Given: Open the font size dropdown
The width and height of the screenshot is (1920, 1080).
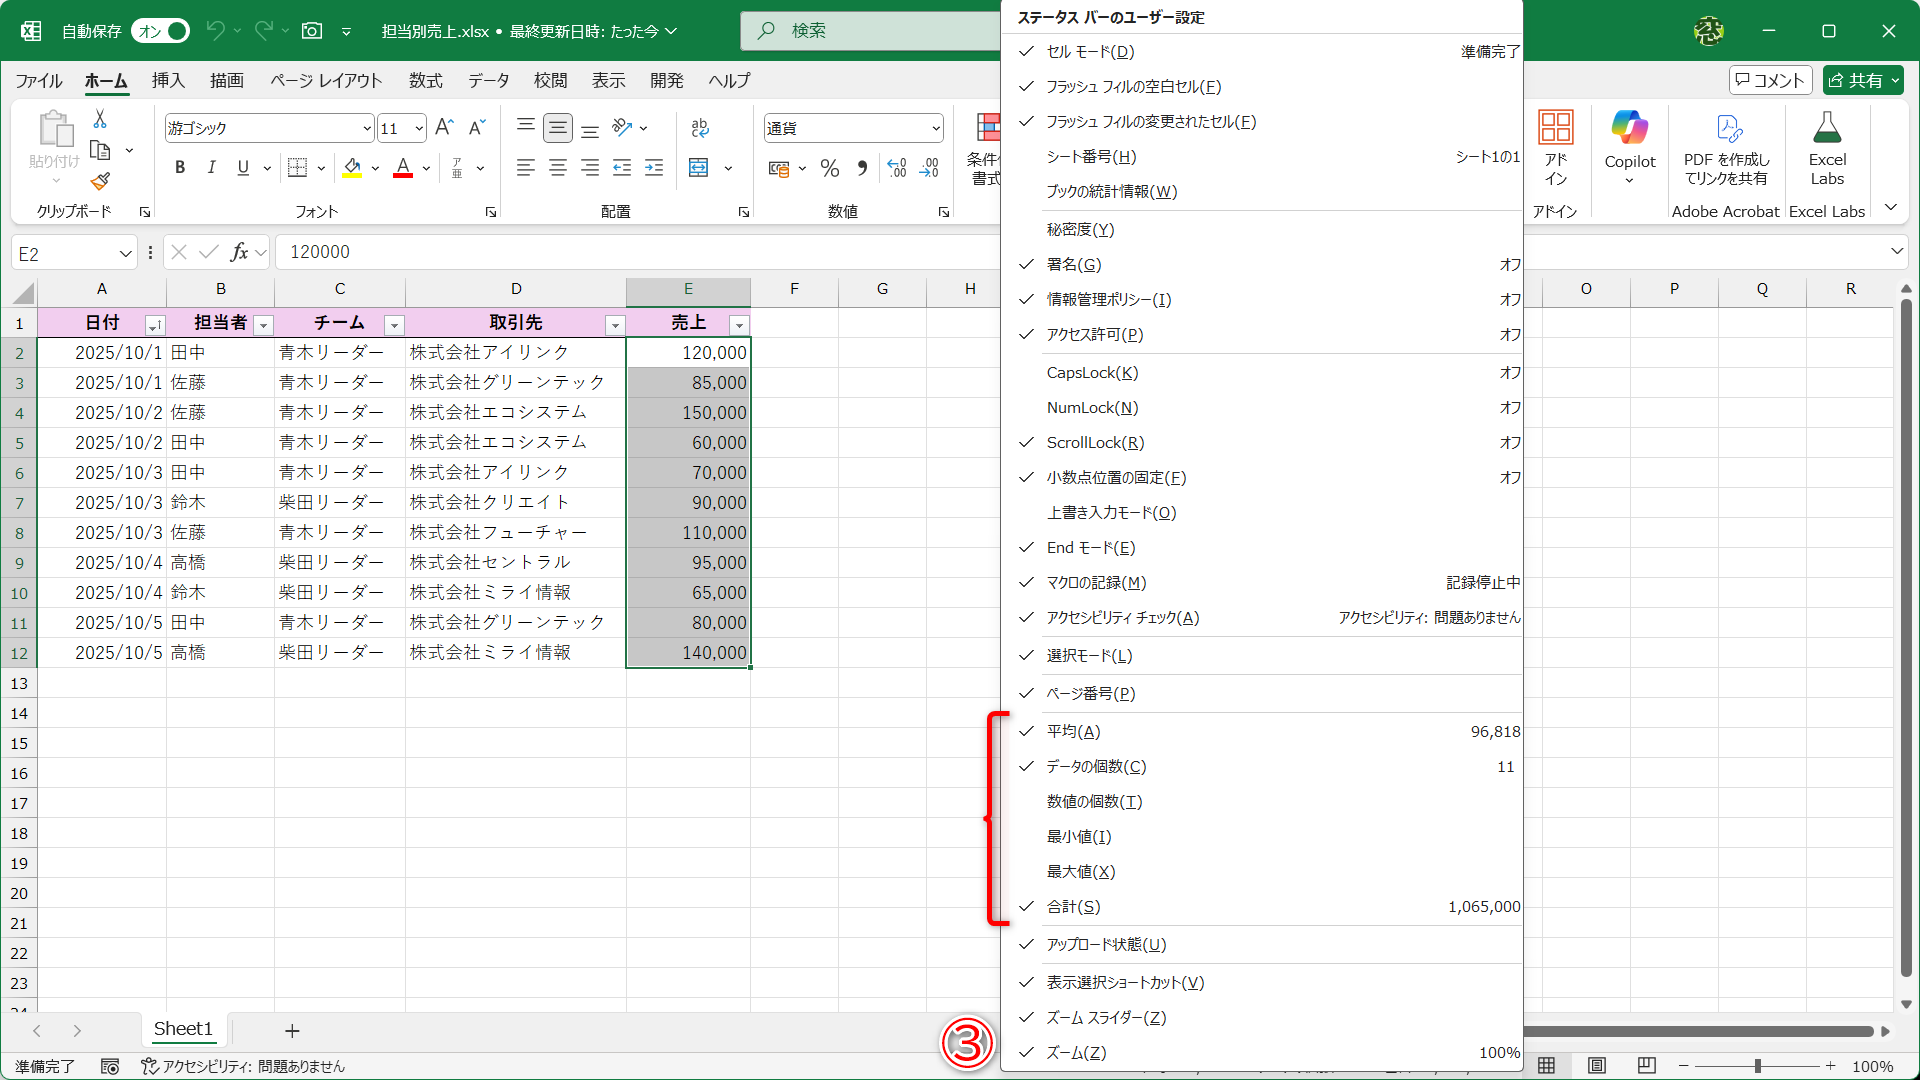Looking at the screenshot, I should [419, 128].
